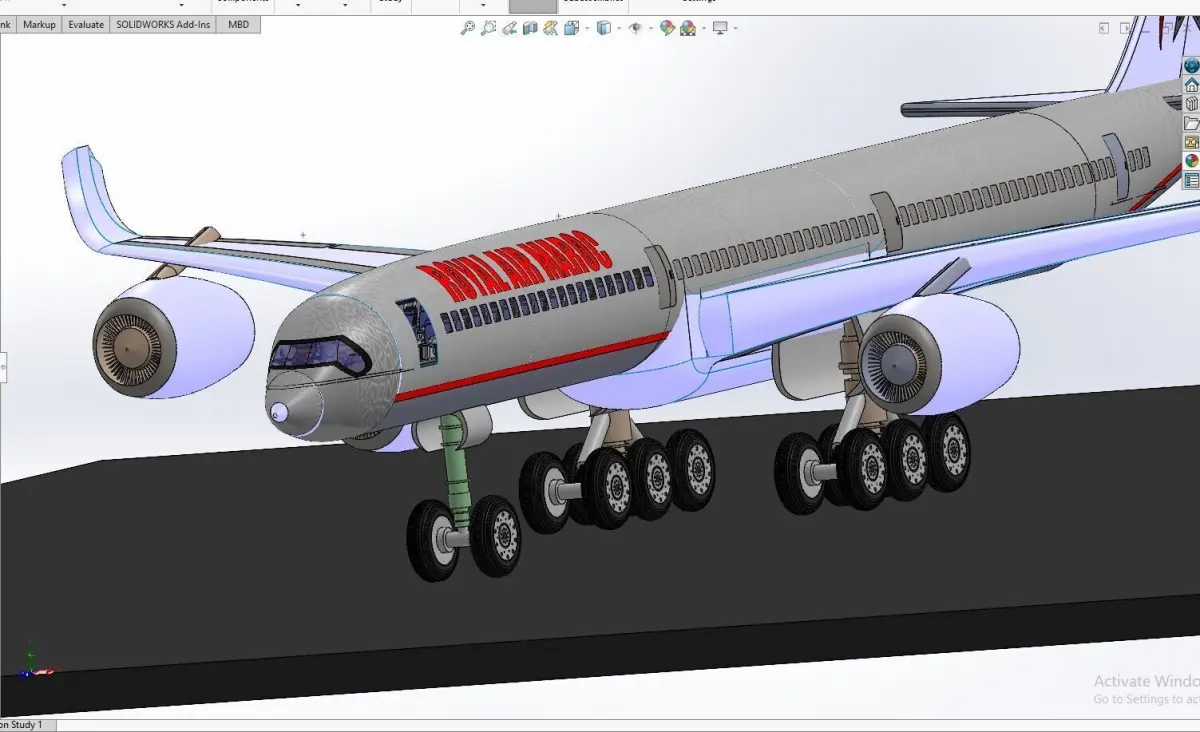Expand the View Settings dropdown arrow

[x=735, y=28]
